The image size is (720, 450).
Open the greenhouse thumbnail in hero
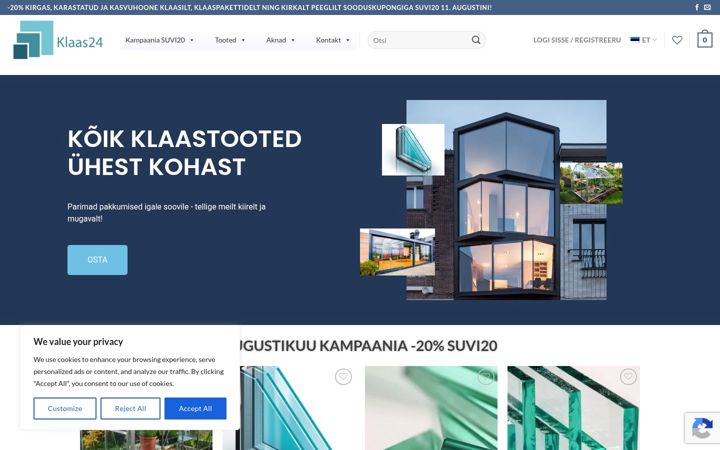click(x=591, y=183)
